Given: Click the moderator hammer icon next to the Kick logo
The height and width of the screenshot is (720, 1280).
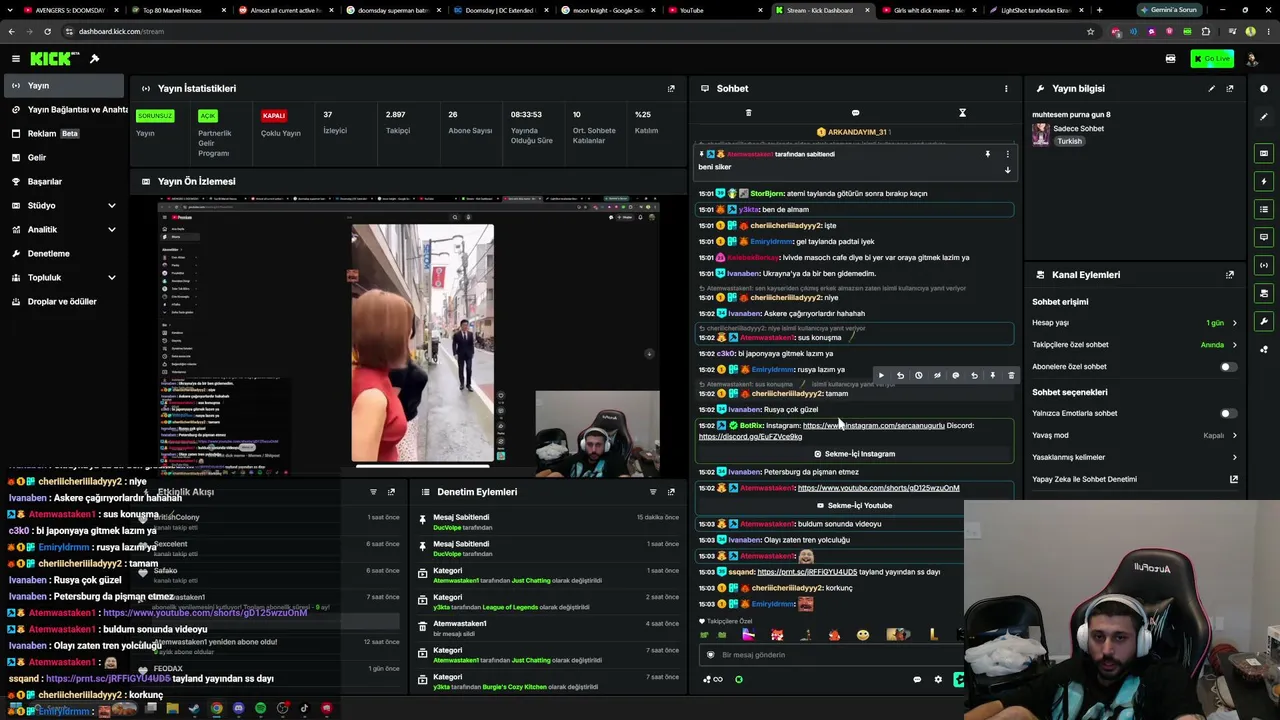Looking at the screenshot, I should [x=94, y=59].
